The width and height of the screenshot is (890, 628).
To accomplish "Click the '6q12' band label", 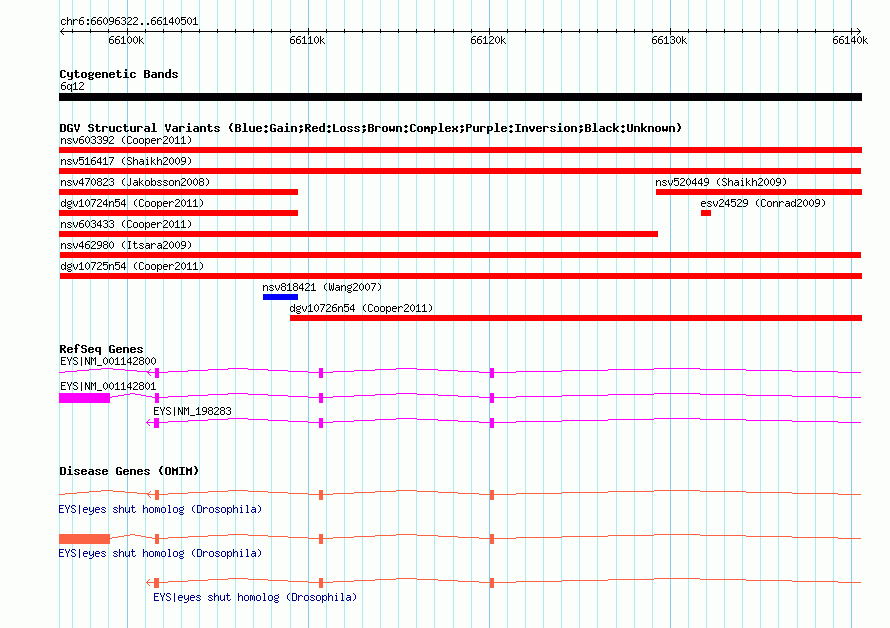I will pos(72,86).
